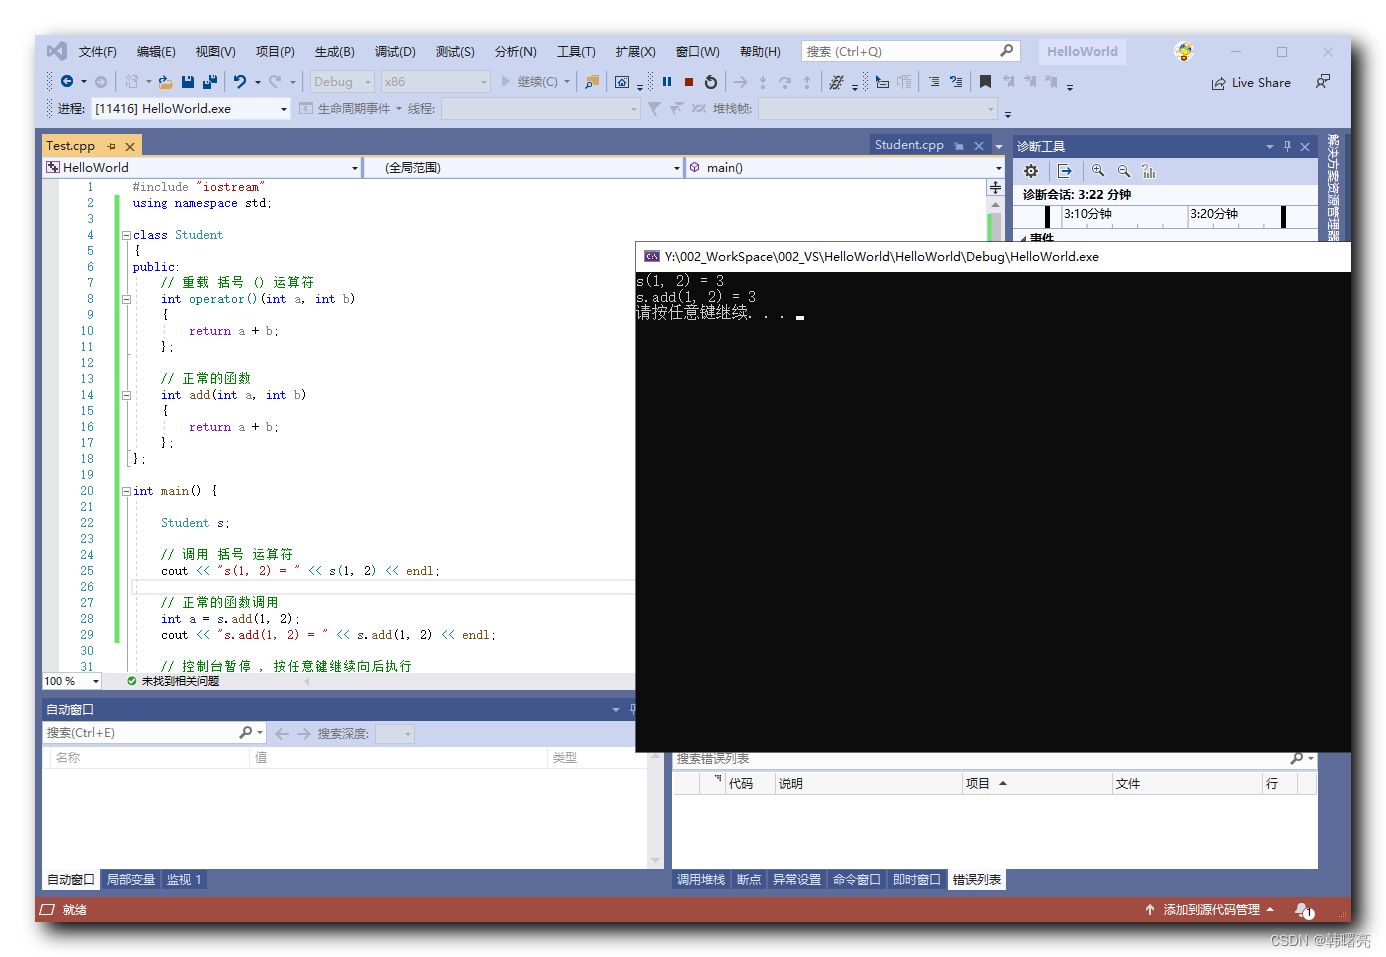Open the 文件(F) menu
Screen dimensions: 1386x957
pyautogui.click(x=98, y=52)
